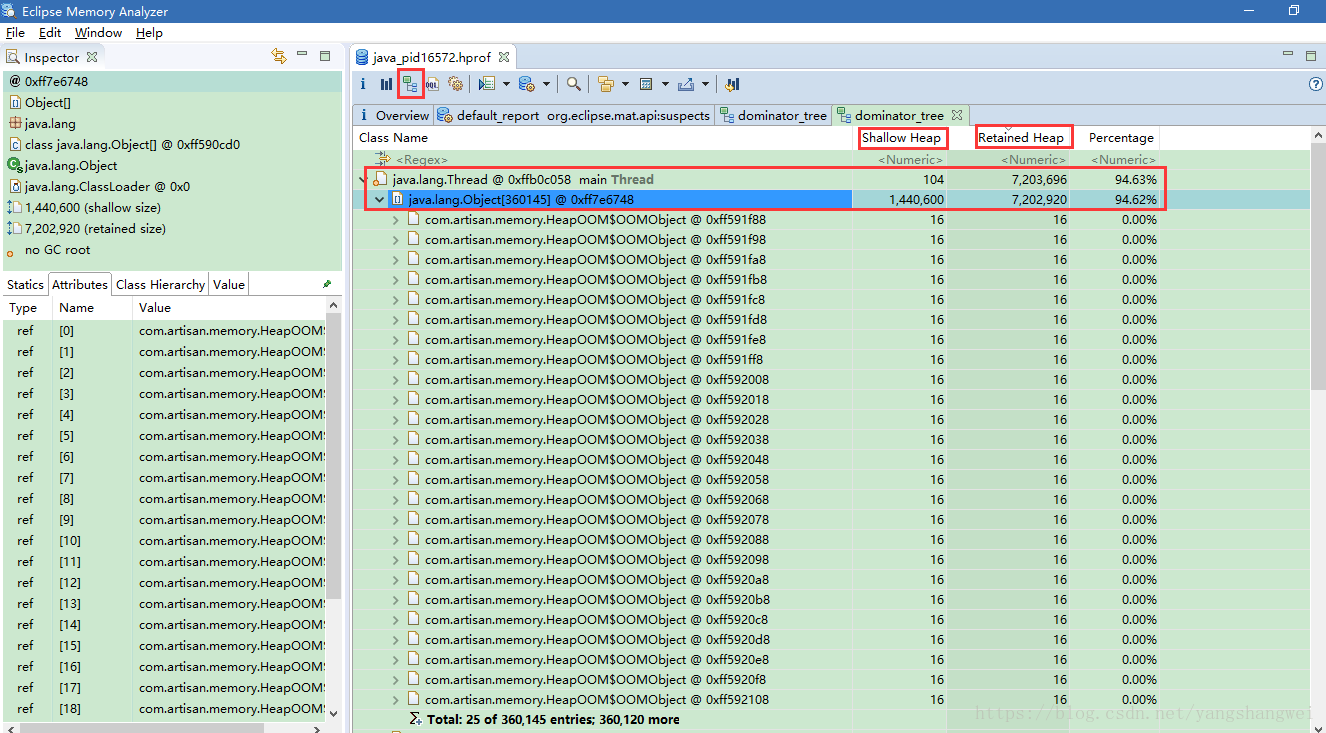
Task: Open the Query Browser dropdown arrow
Action: pos(506,85)
